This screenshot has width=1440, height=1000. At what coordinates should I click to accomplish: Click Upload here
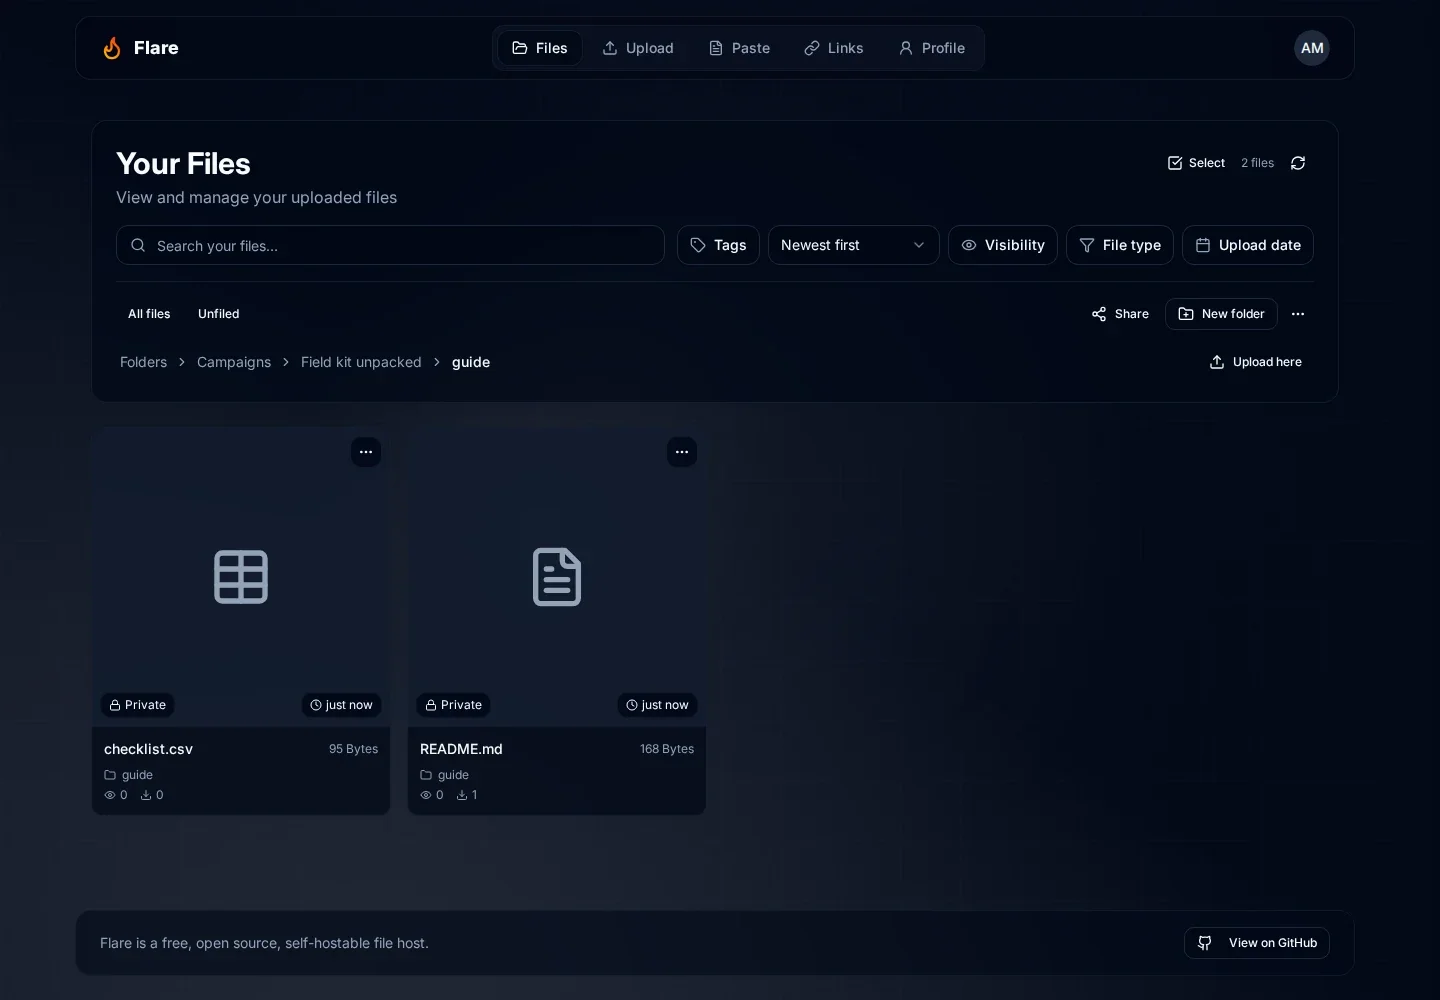(1255, 362)
